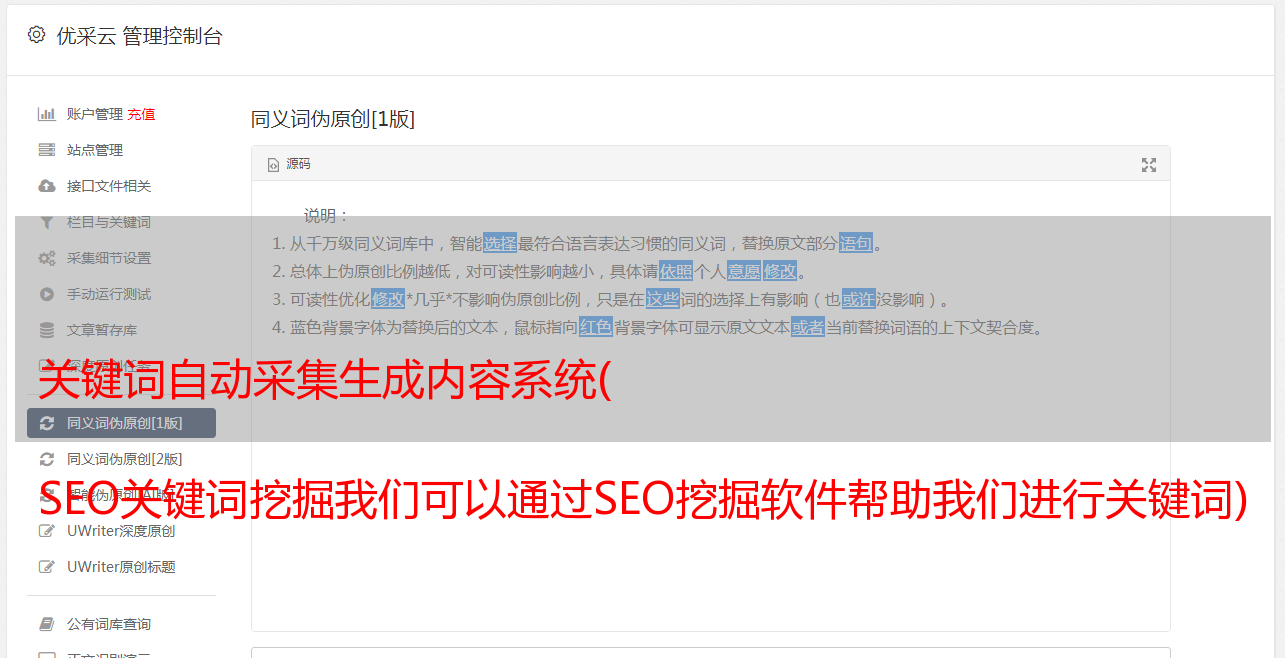Click the 接口文件相关 cloud upload icon
The height and width of the screenshot is (658, 1285).
click(x=46, y=186)
